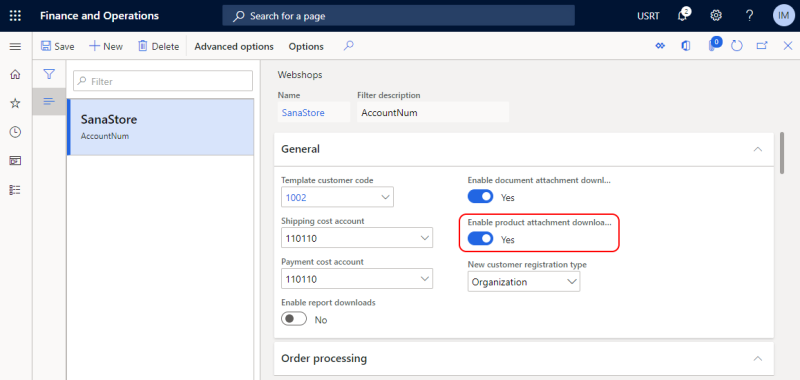Image resolution: width=800 pixels, height=380 pixels.
Task: Show filters funnel icon pane
Action: click(x=49, y=74)
